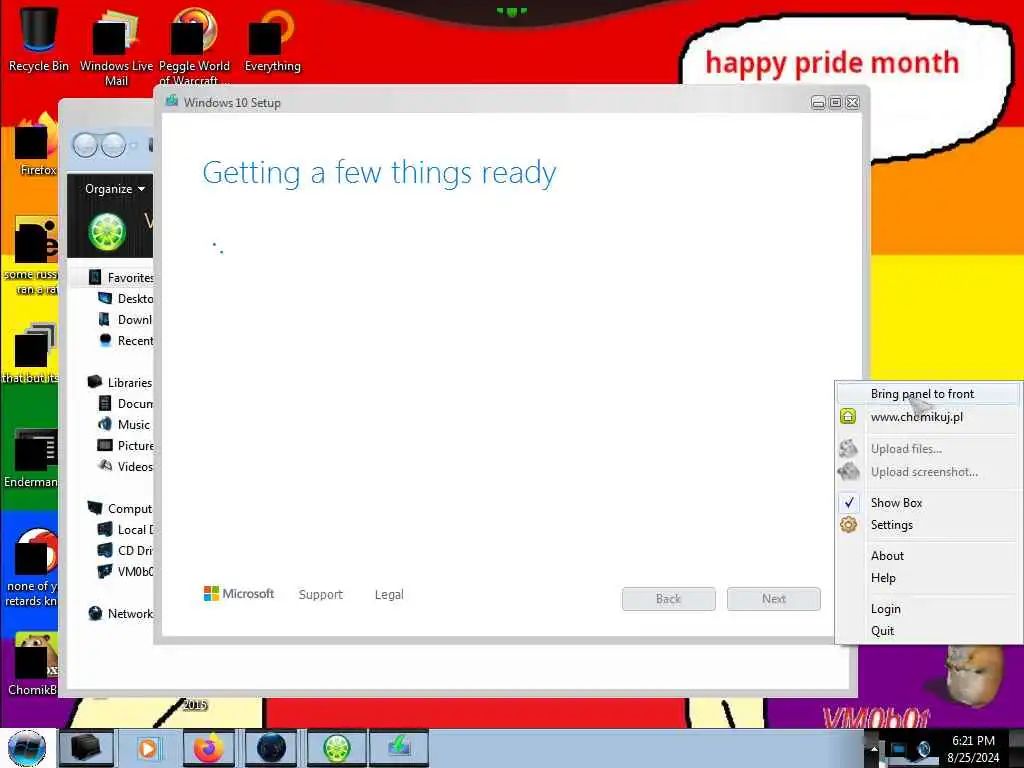Show hidden system tray icons
Screen dimensions: 1024x768
click(x=874, y=748)
